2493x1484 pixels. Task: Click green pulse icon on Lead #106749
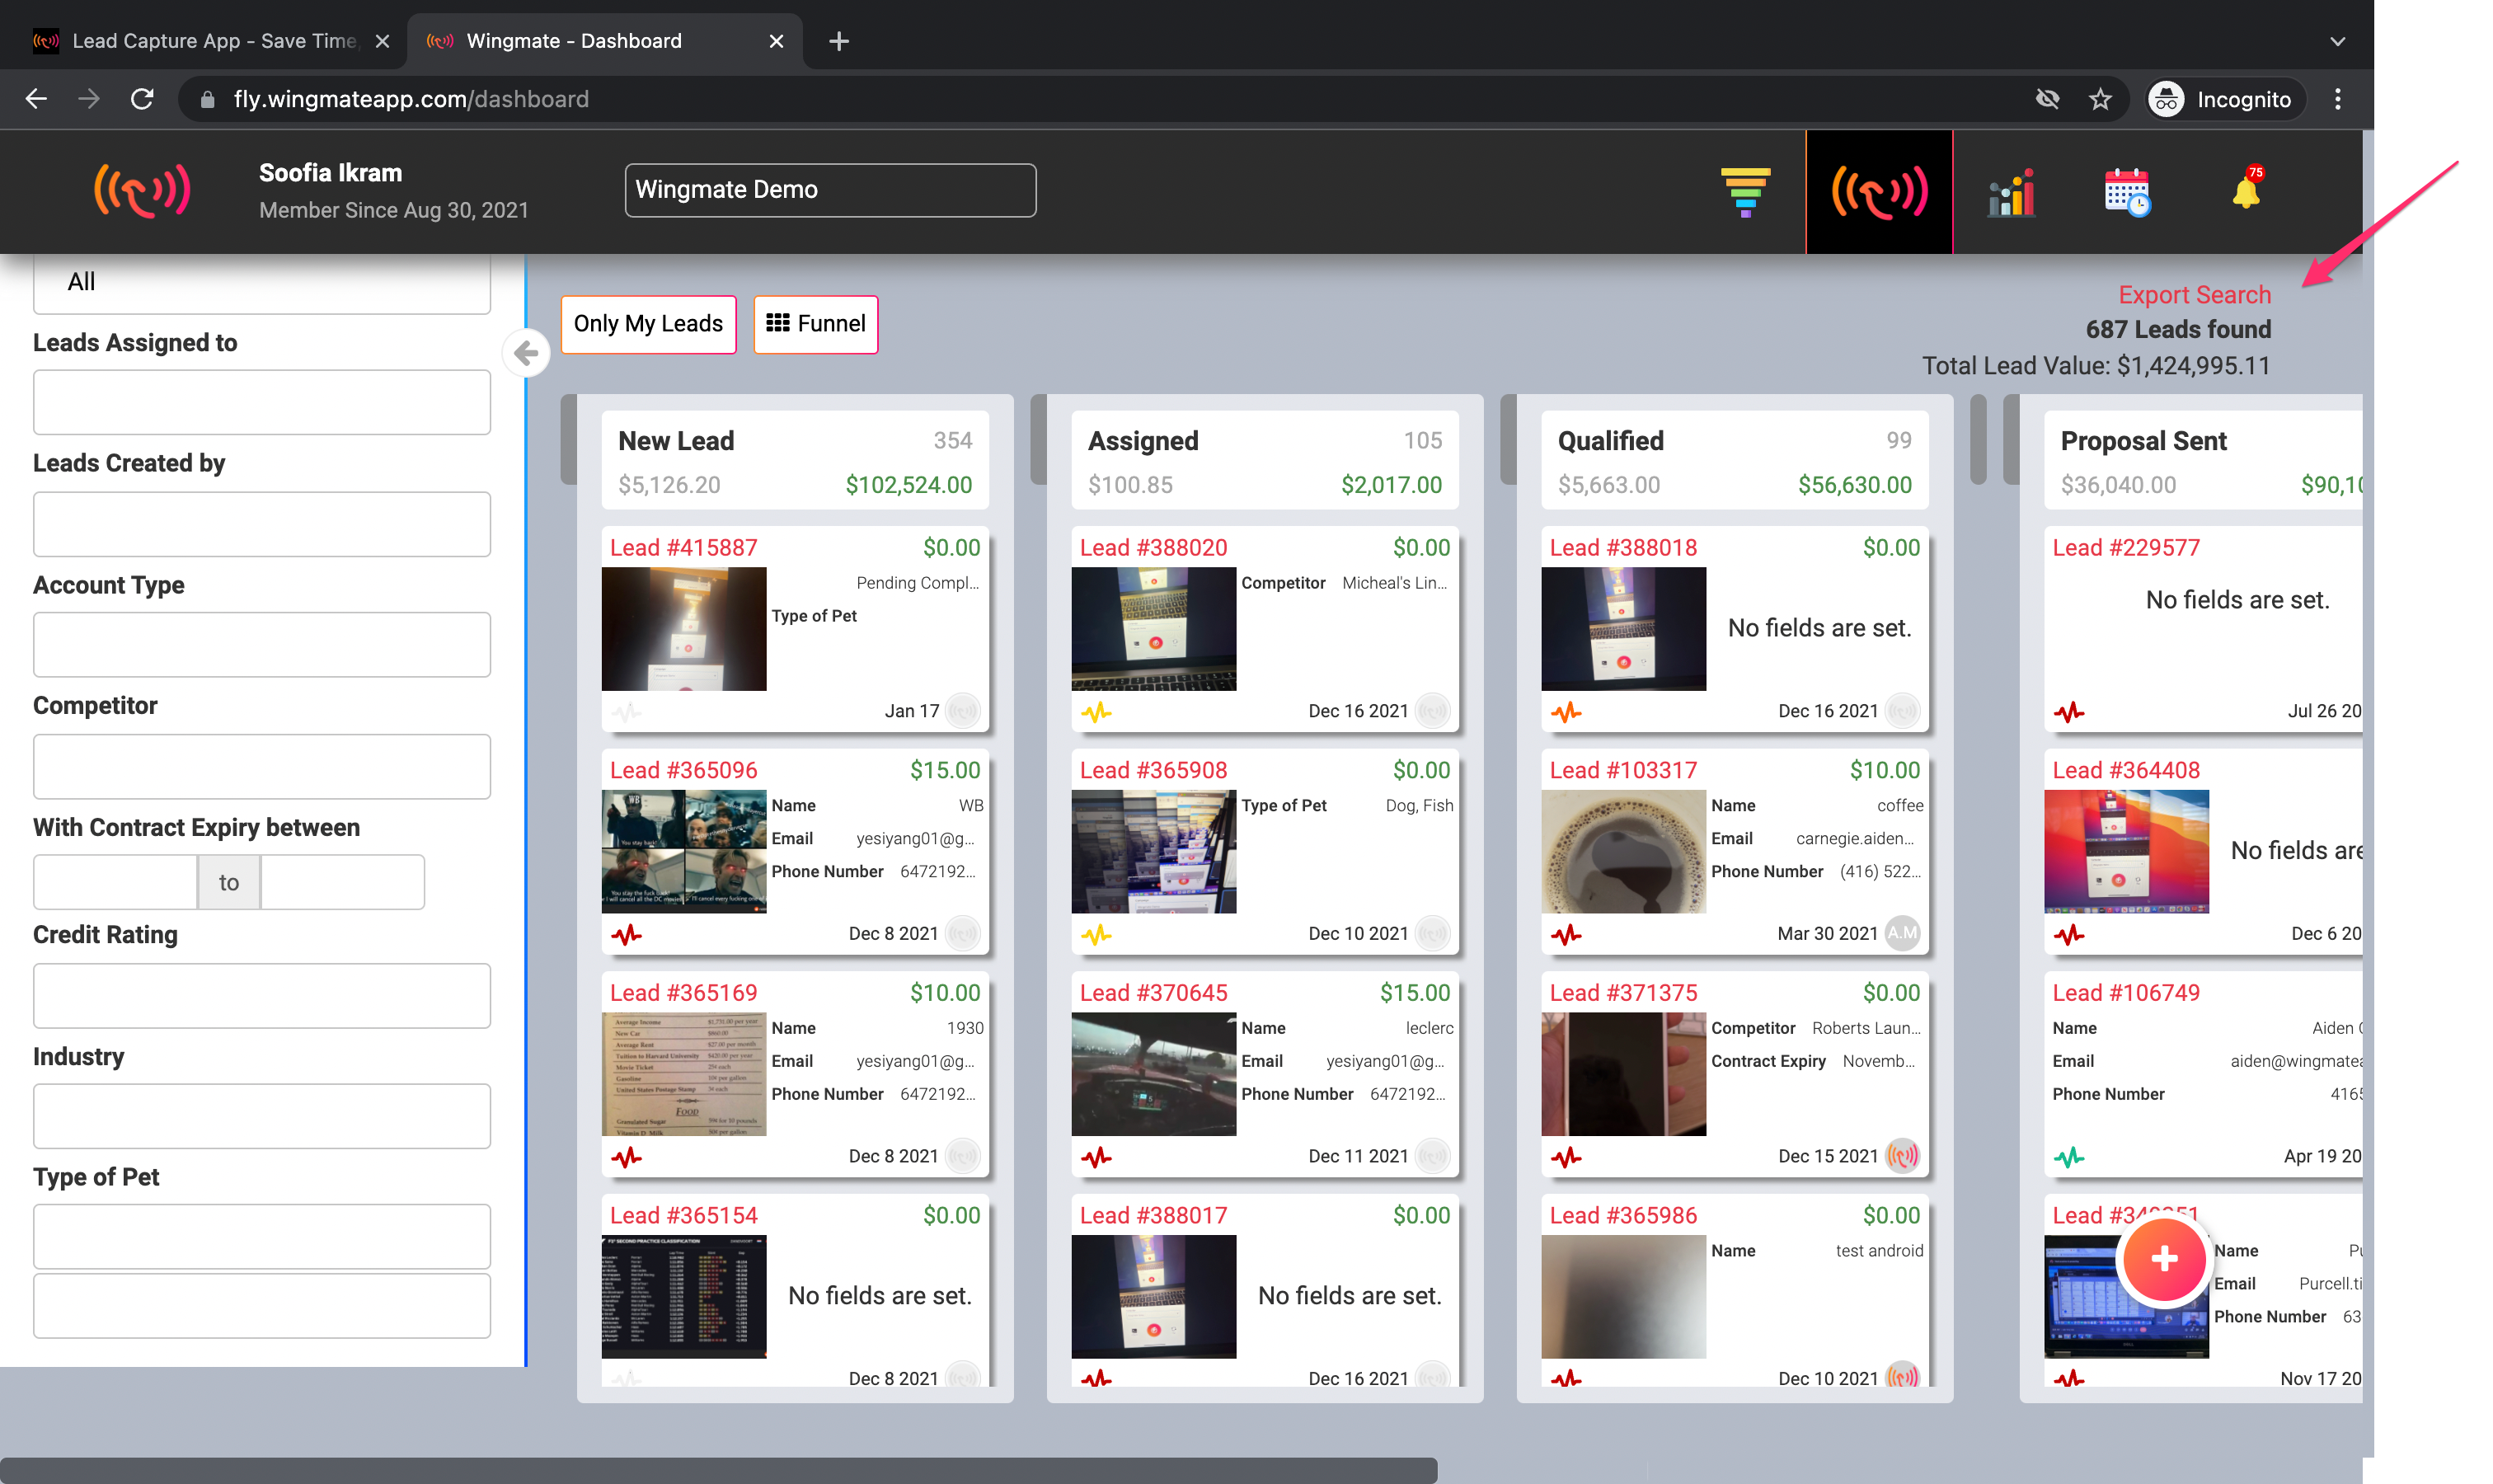pos(2070,1157)
